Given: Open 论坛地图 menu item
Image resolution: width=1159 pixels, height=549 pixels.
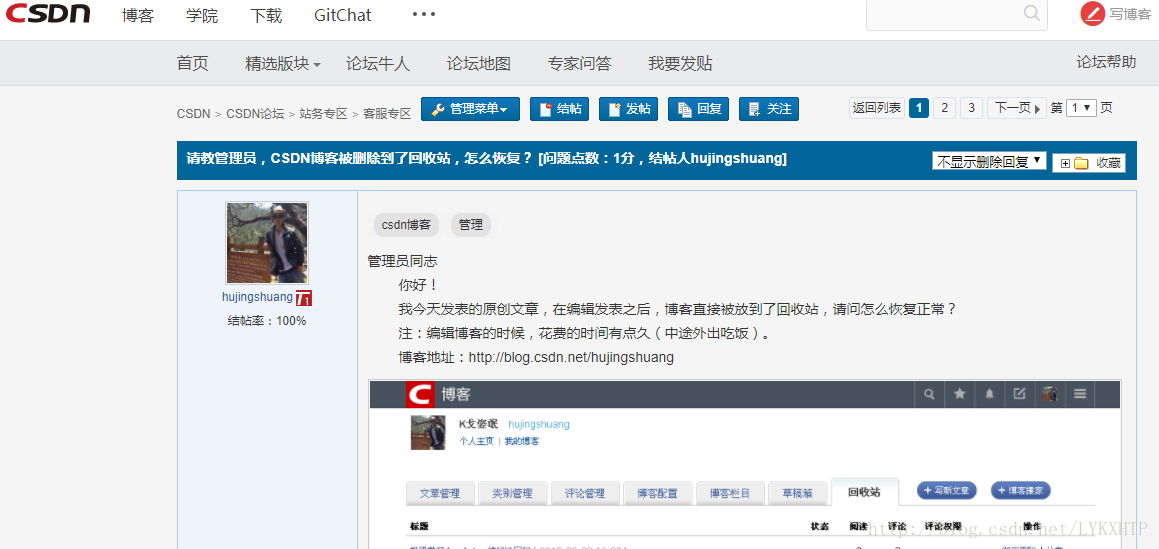Looking at the screenshot, I should point(478,64).
